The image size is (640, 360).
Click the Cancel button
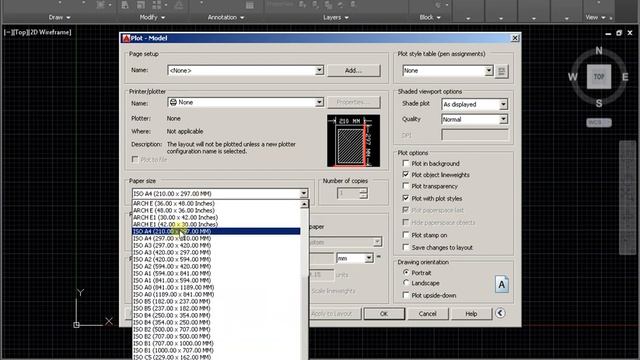(x=427, y=313)
